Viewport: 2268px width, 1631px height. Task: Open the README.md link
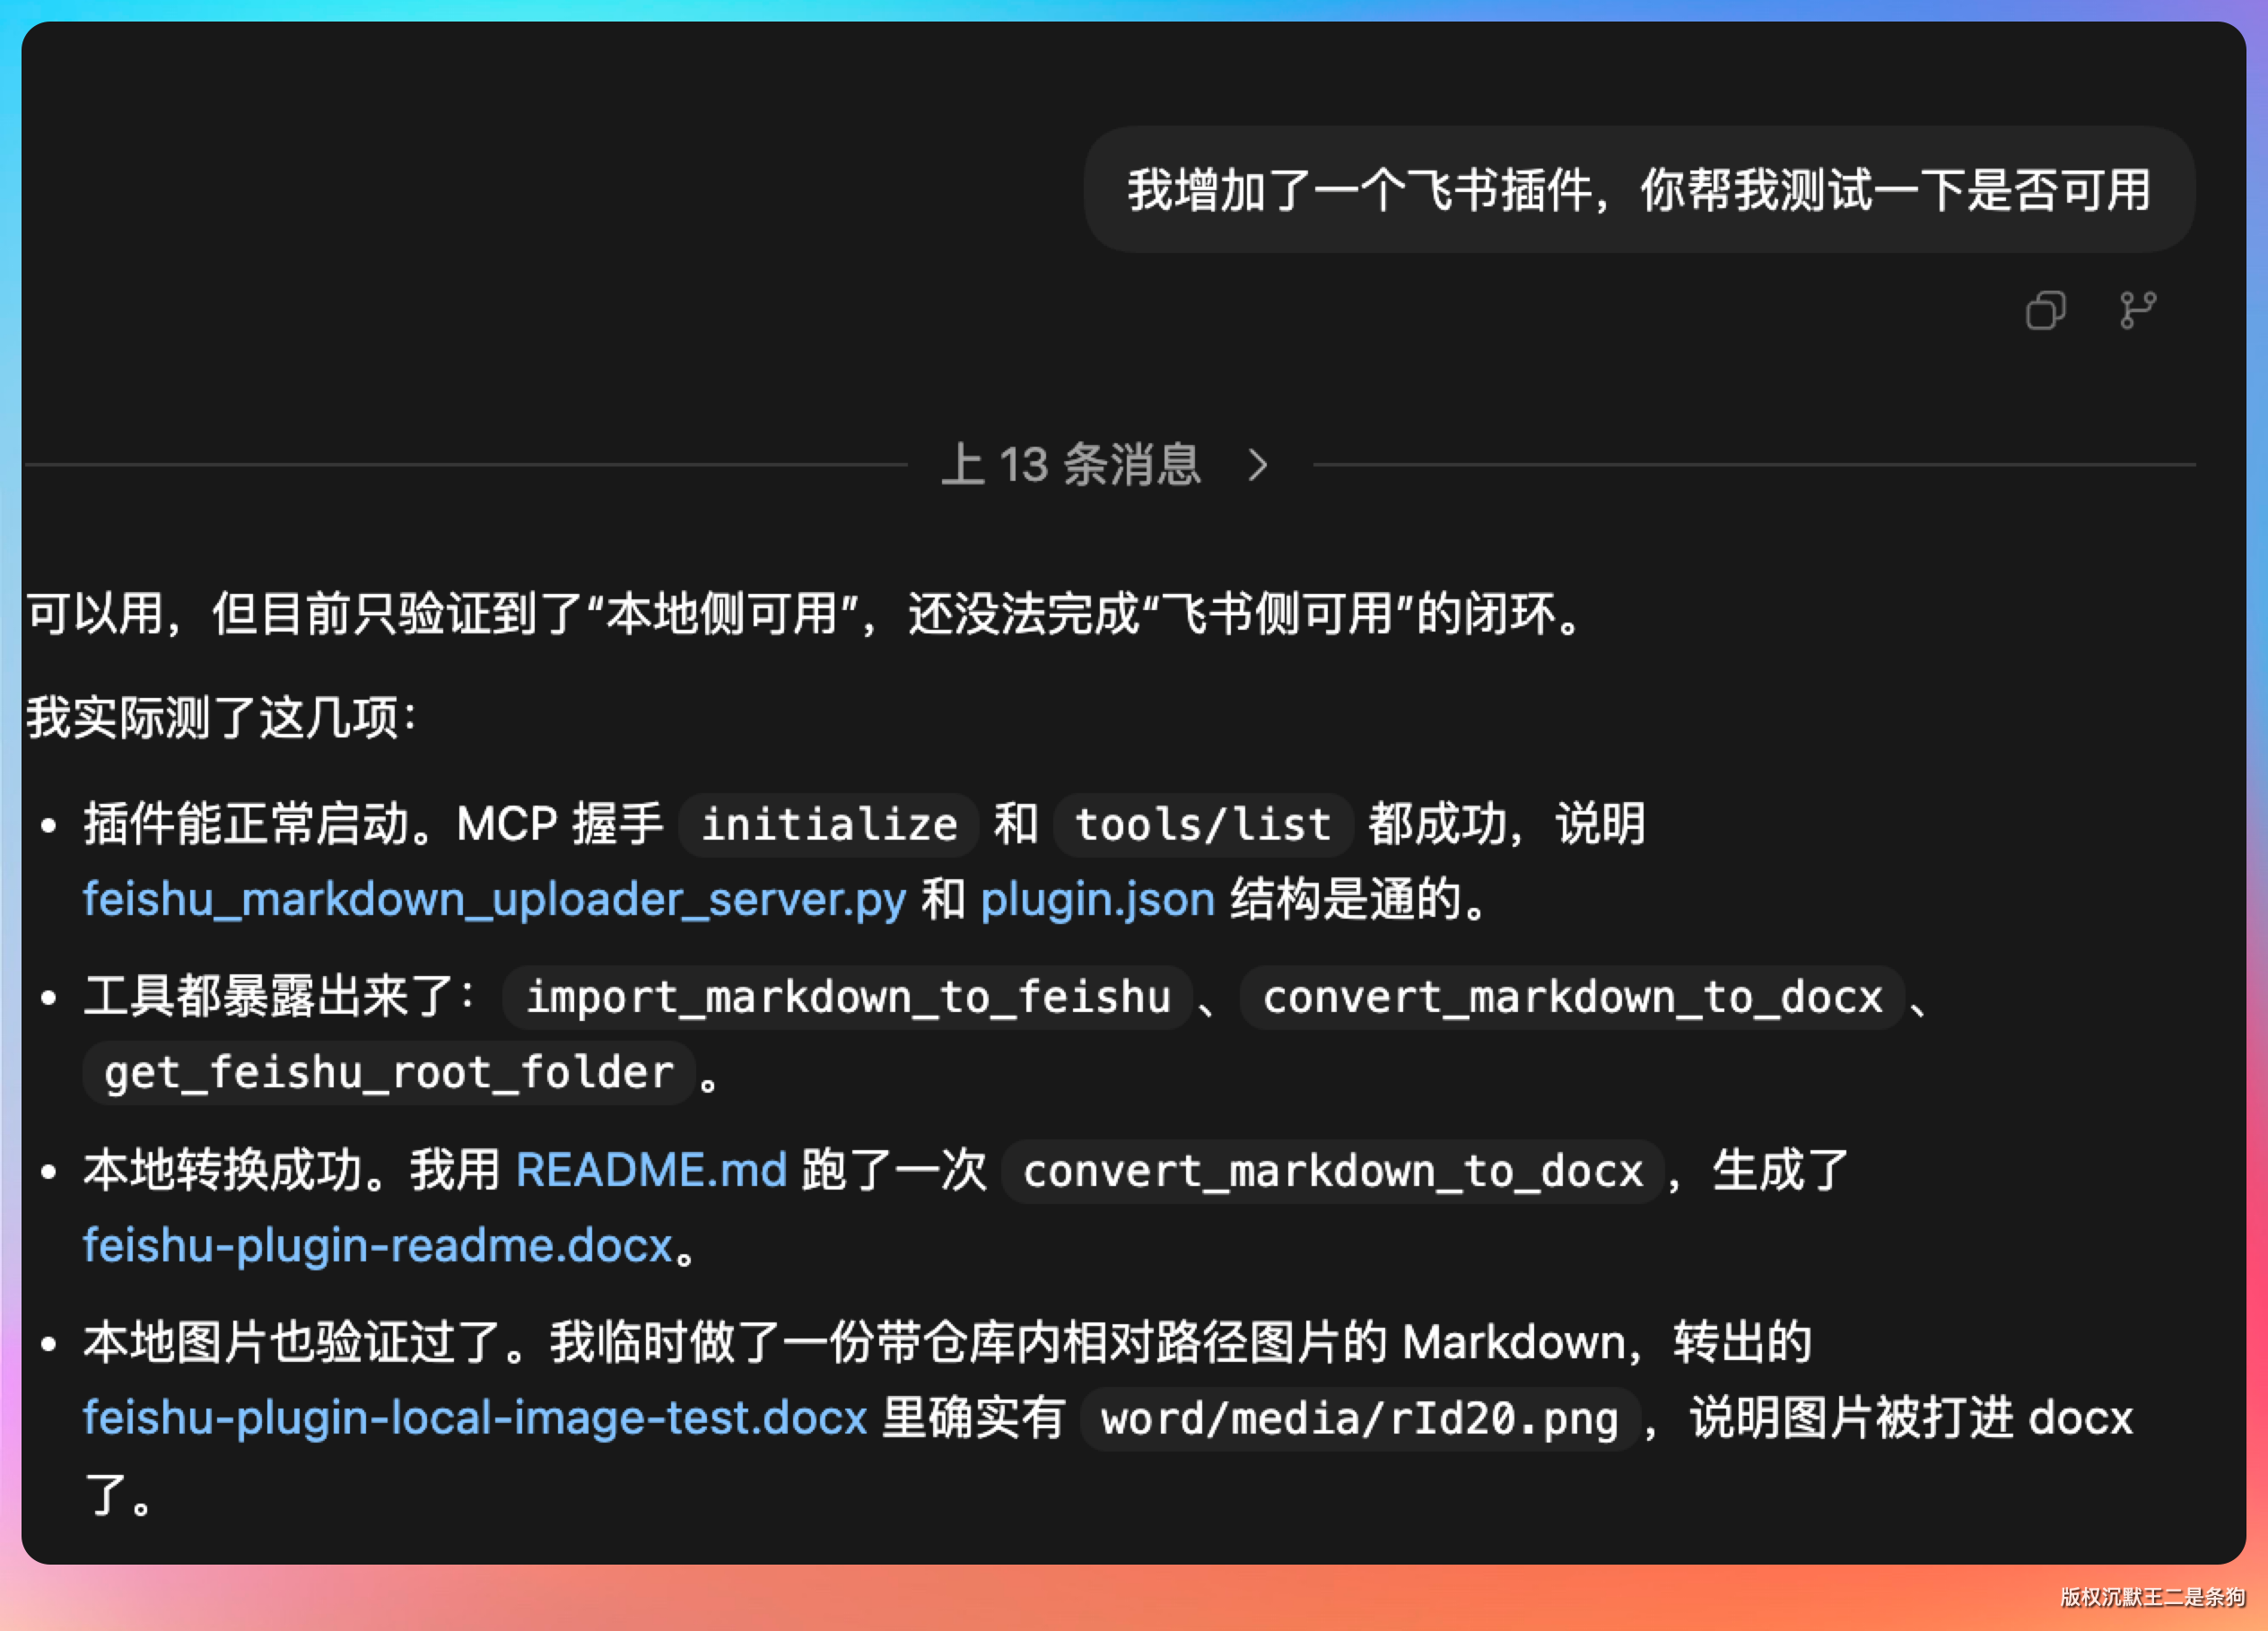pyautogui.click(x=651, y=1170)
